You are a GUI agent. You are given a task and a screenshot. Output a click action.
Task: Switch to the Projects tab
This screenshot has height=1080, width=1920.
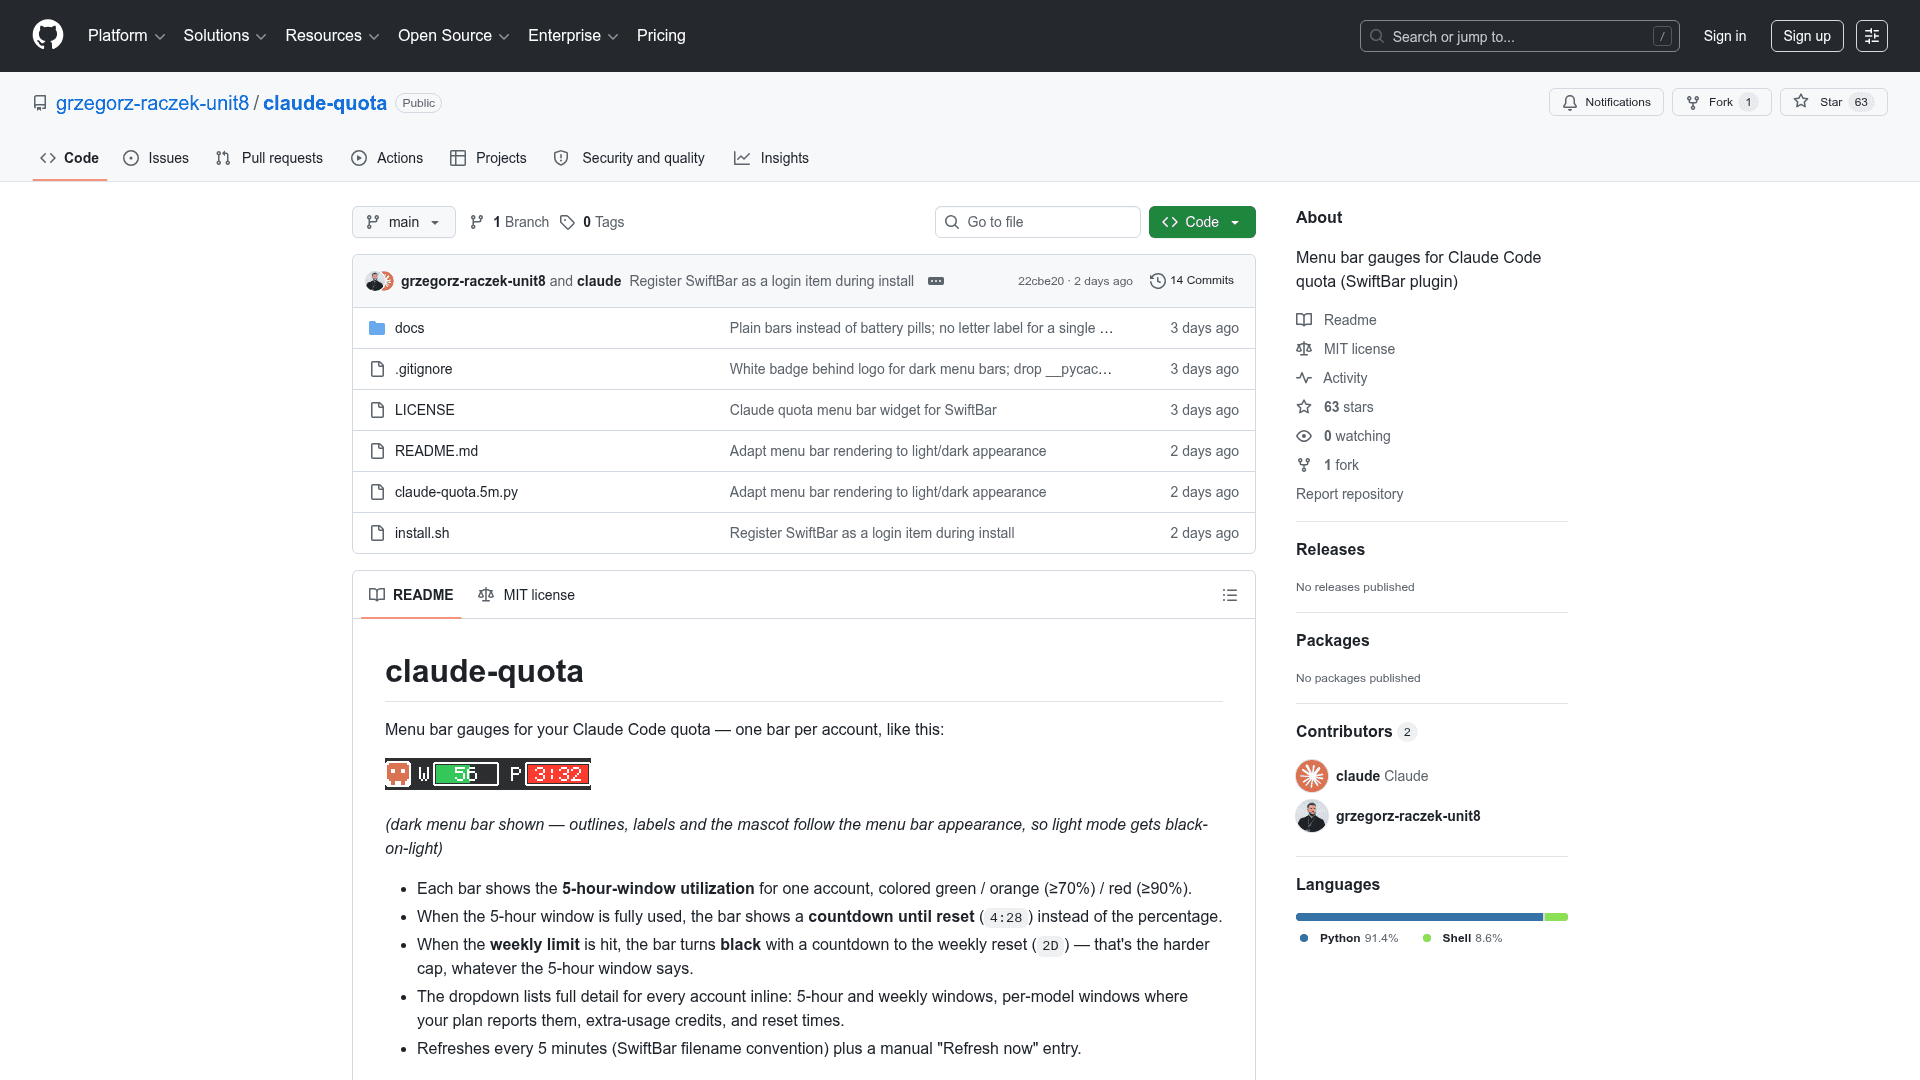tap(488, 158)
